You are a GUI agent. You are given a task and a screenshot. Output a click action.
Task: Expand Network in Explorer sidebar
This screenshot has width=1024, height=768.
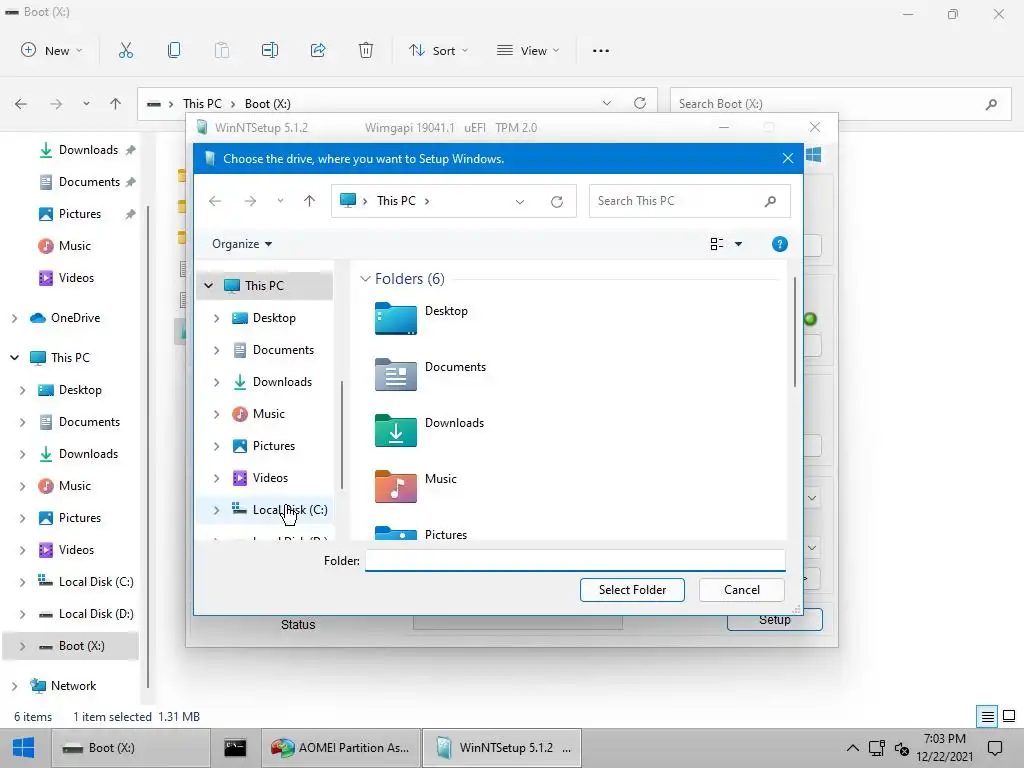(14, 686)
